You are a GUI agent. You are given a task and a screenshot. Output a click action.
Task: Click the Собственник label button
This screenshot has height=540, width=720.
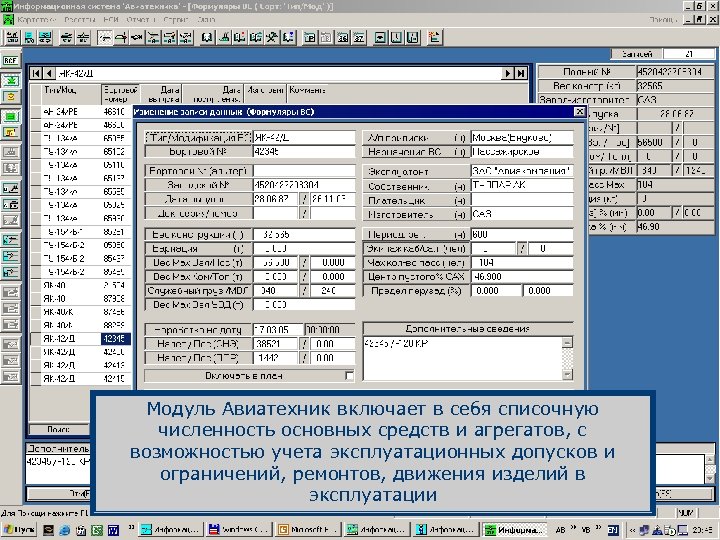(416, 186)
